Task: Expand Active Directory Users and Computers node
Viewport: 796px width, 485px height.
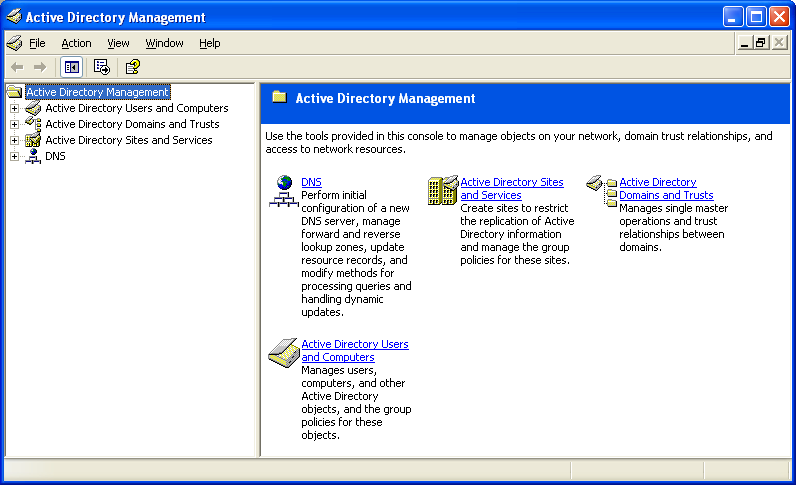Action: (x=14, y=108)
